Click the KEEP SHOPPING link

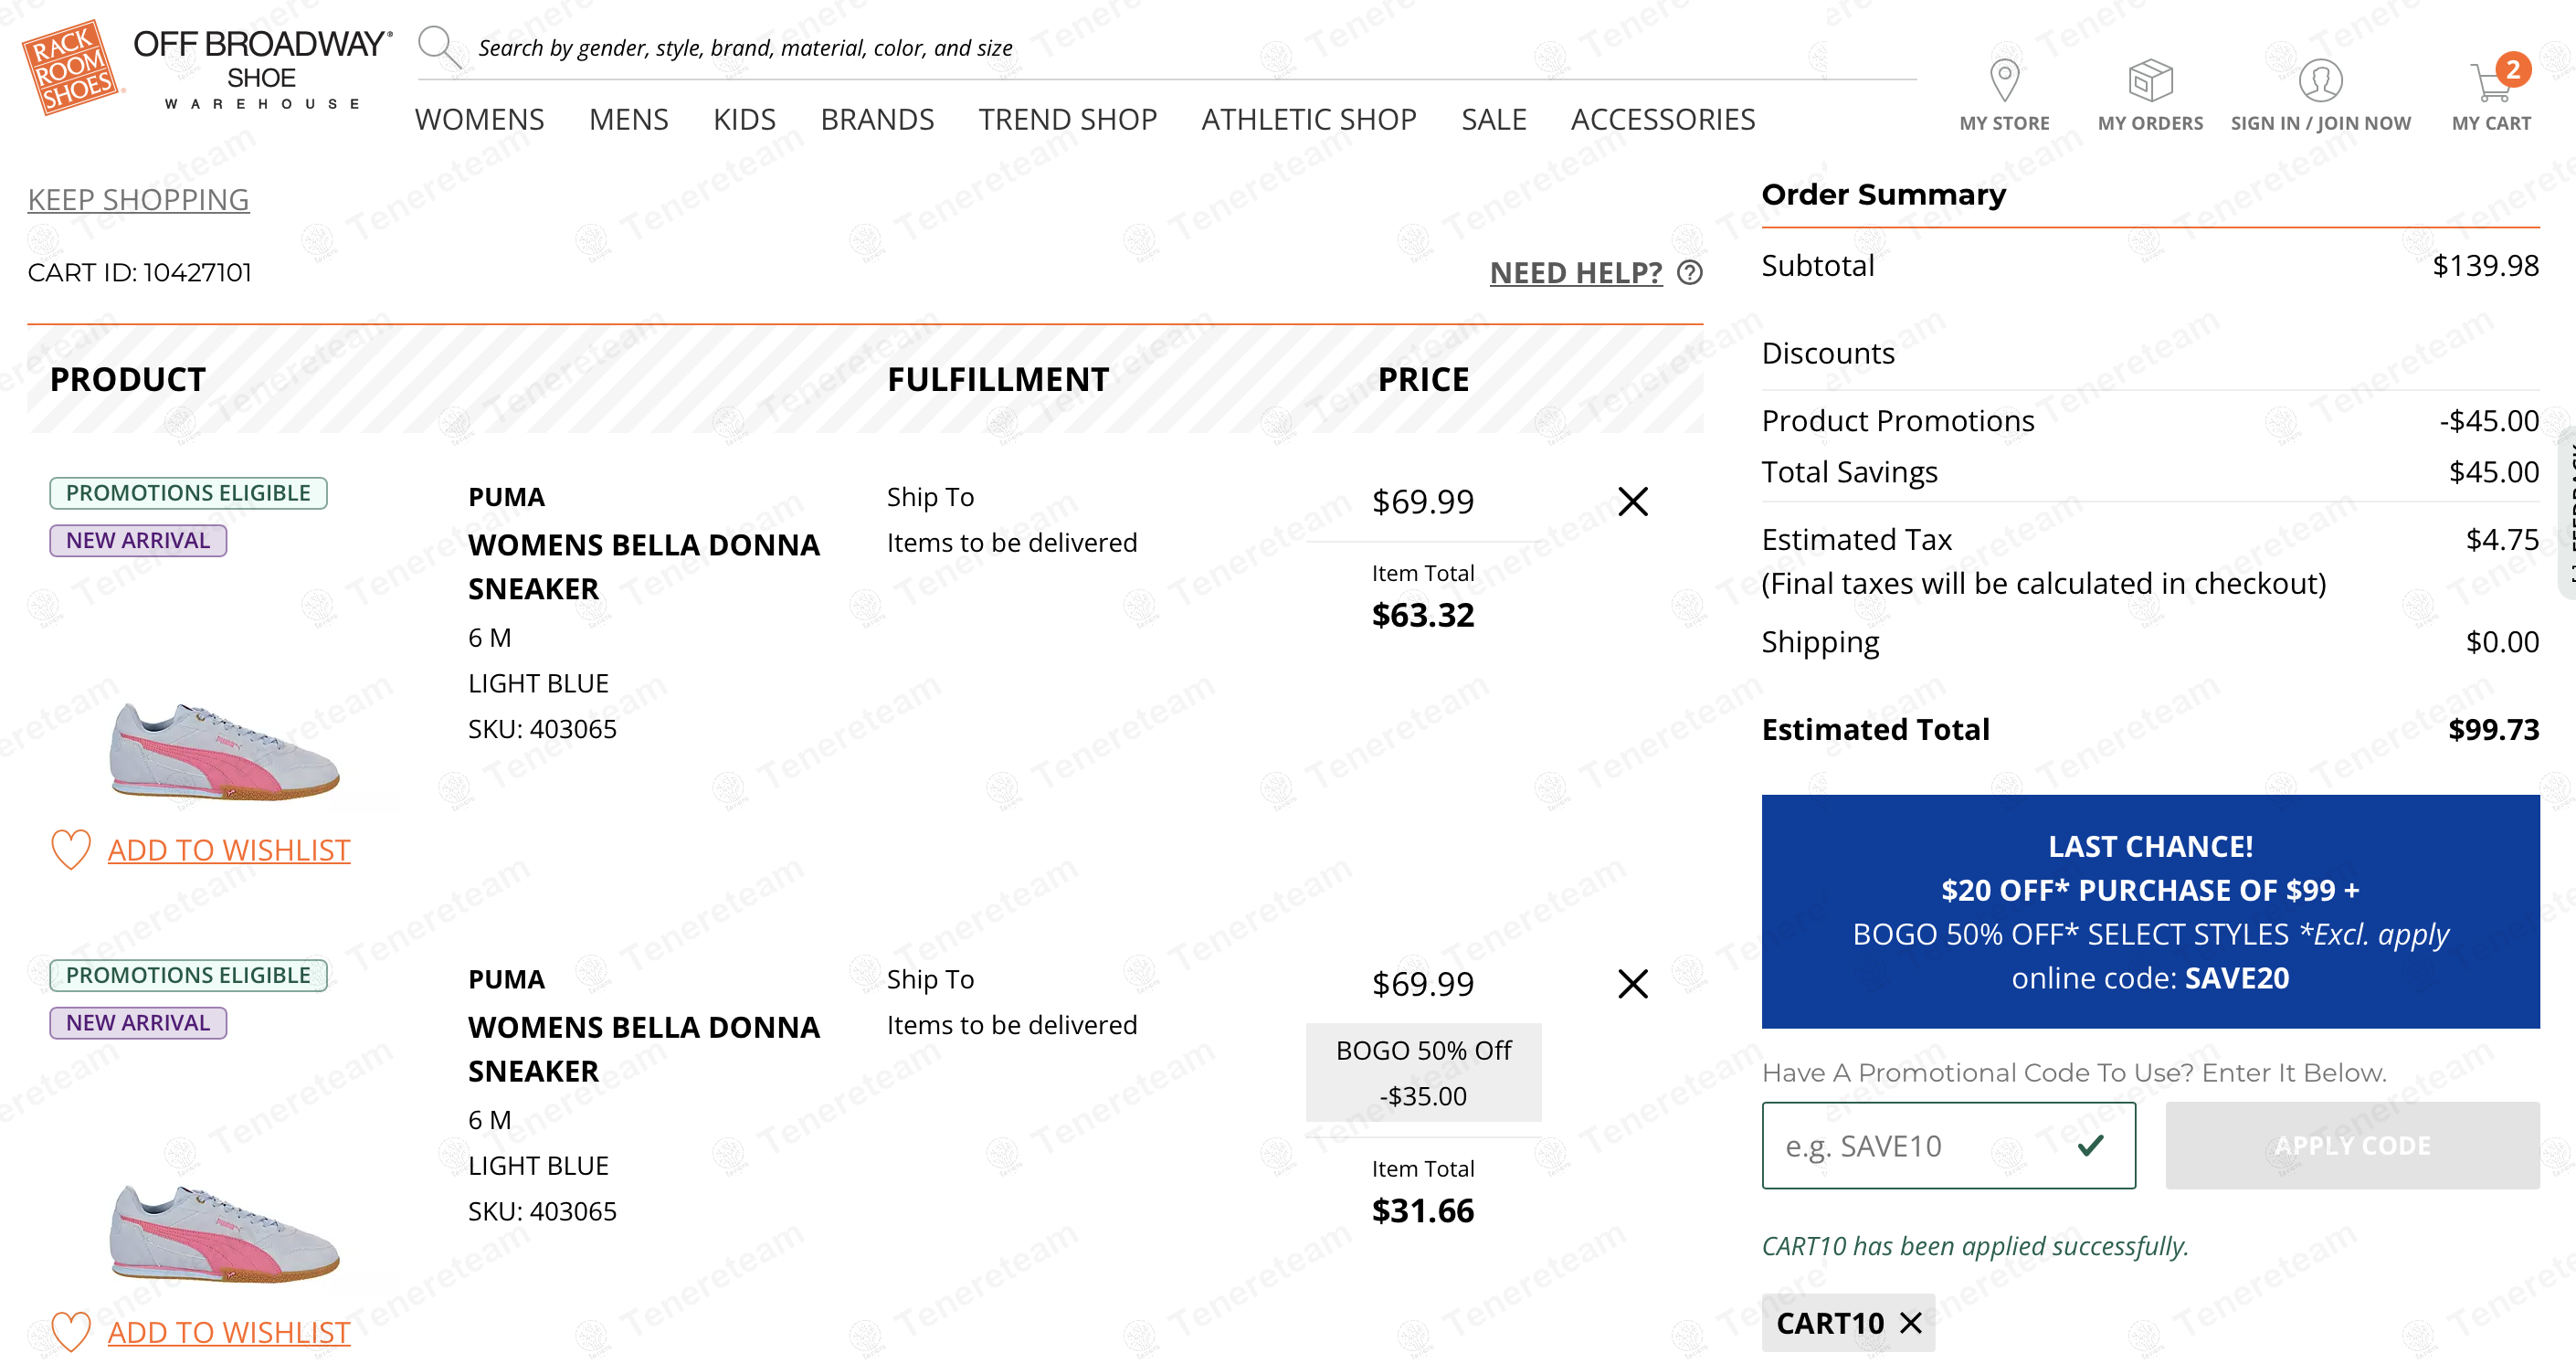coord(138,199)
